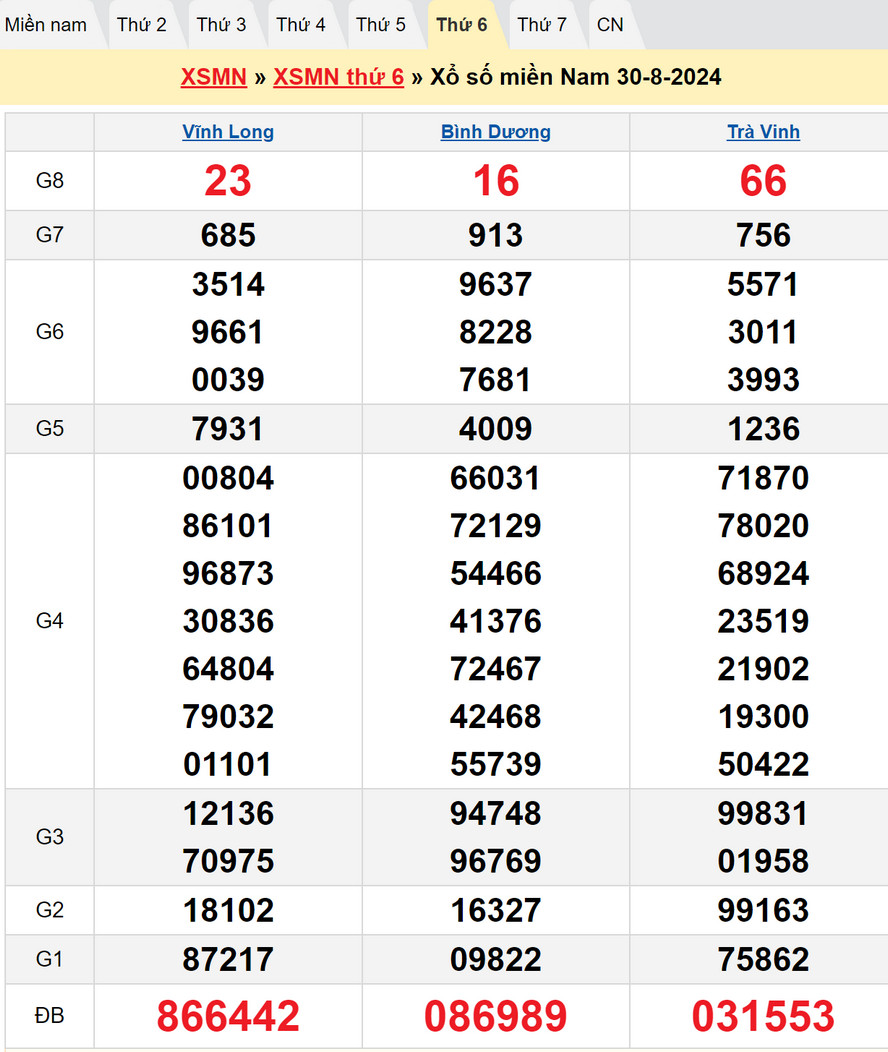Select the active Thứ 6 tab
Viewport: 888px width, 1052px height.
(462, 25)
